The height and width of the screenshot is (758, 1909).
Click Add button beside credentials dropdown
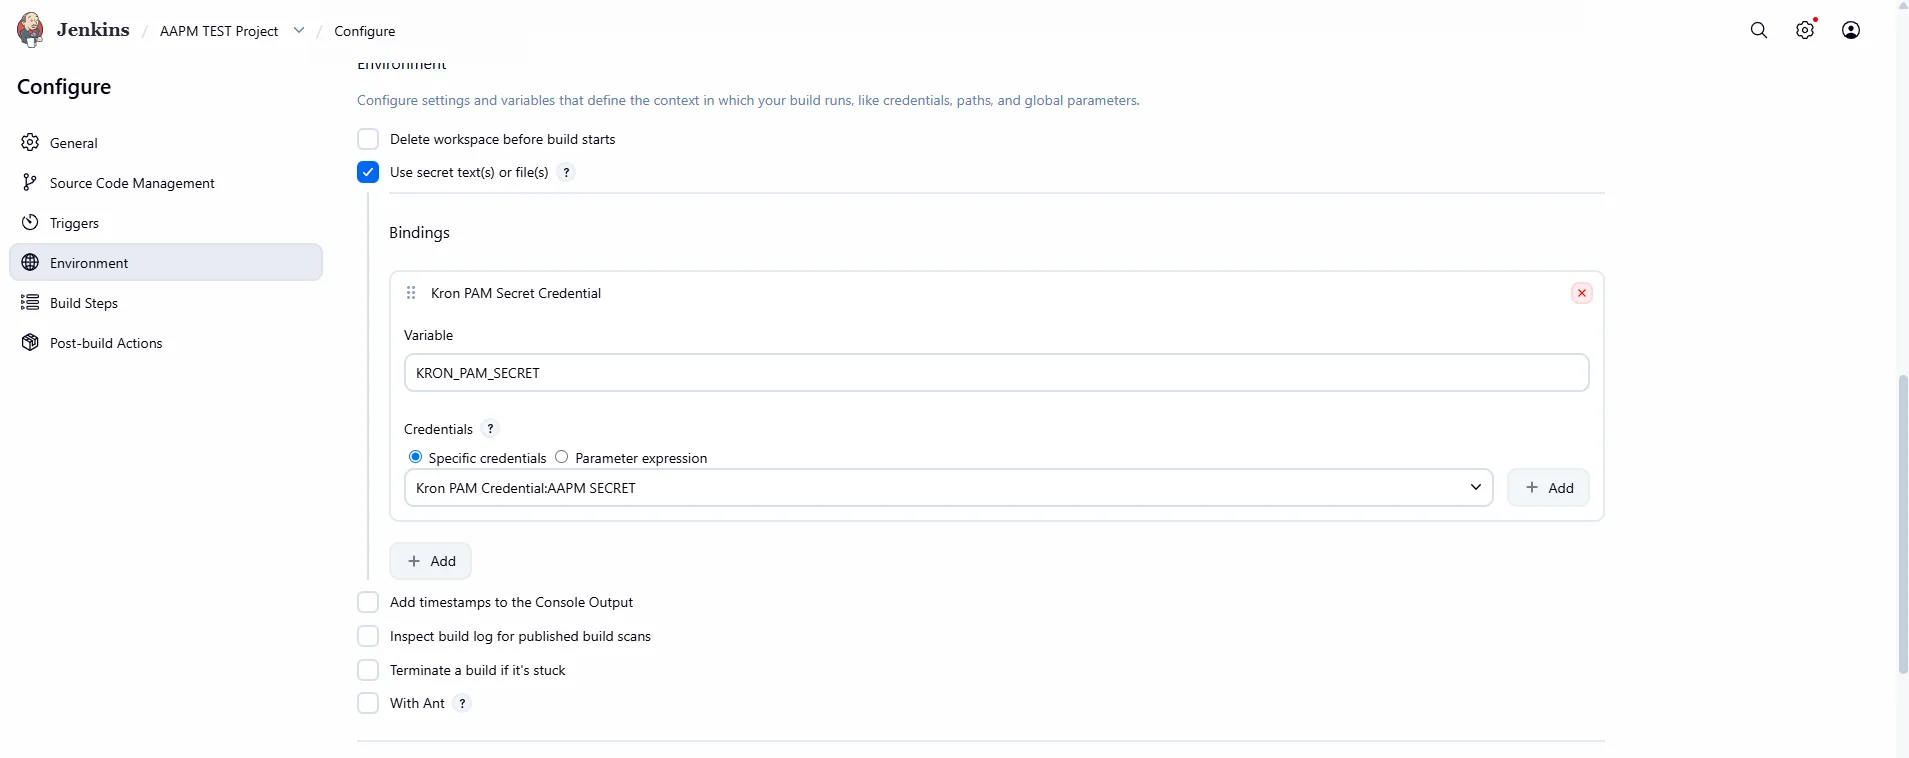tap(1548, 488)
